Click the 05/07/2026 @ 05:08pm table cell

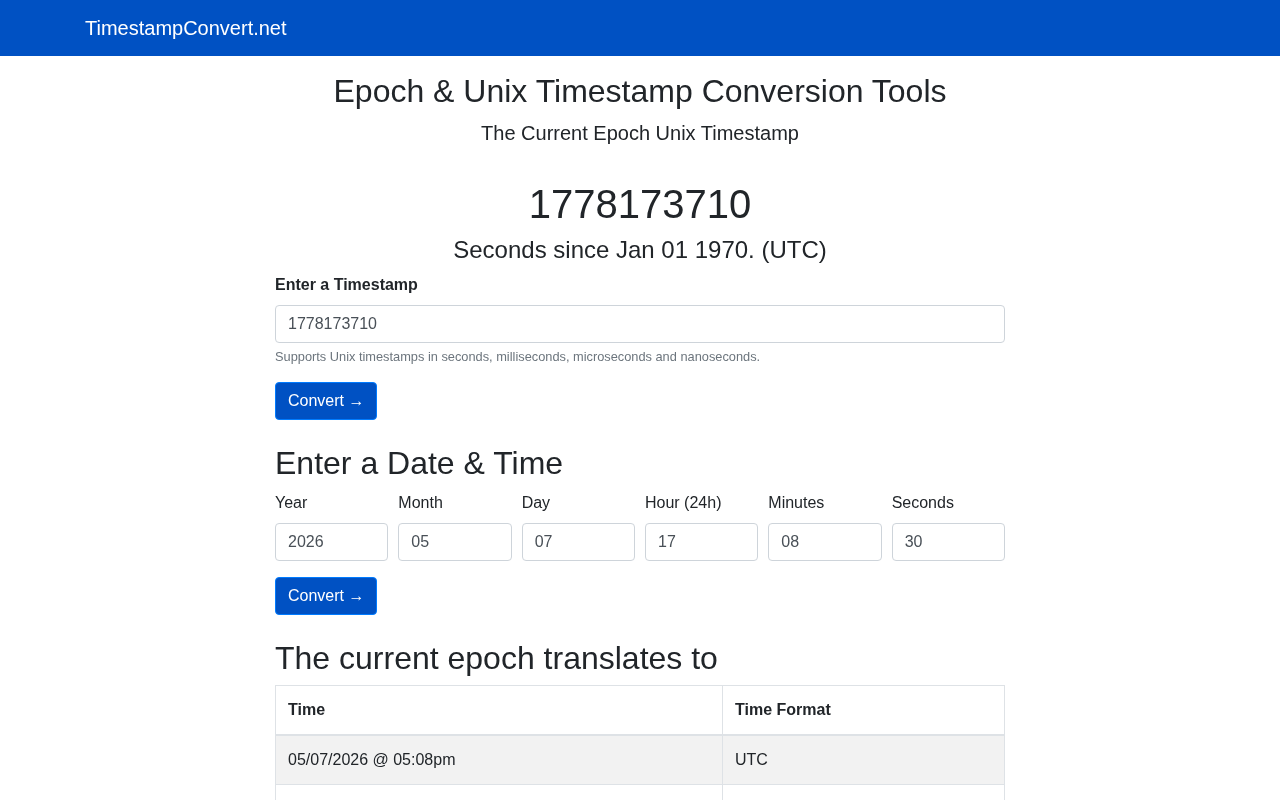point(499,760)
